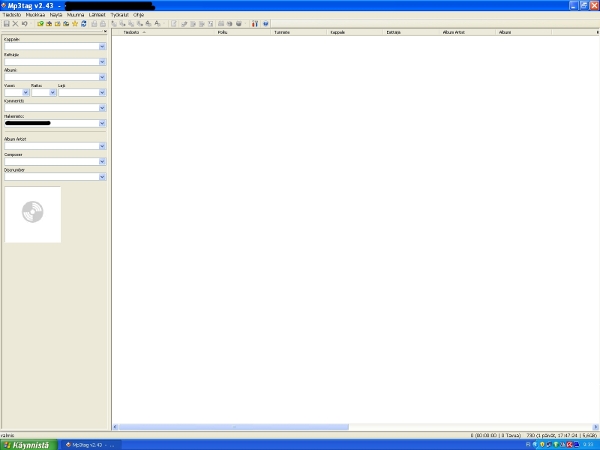Sort by the Album Artist column header

point(467,32)
